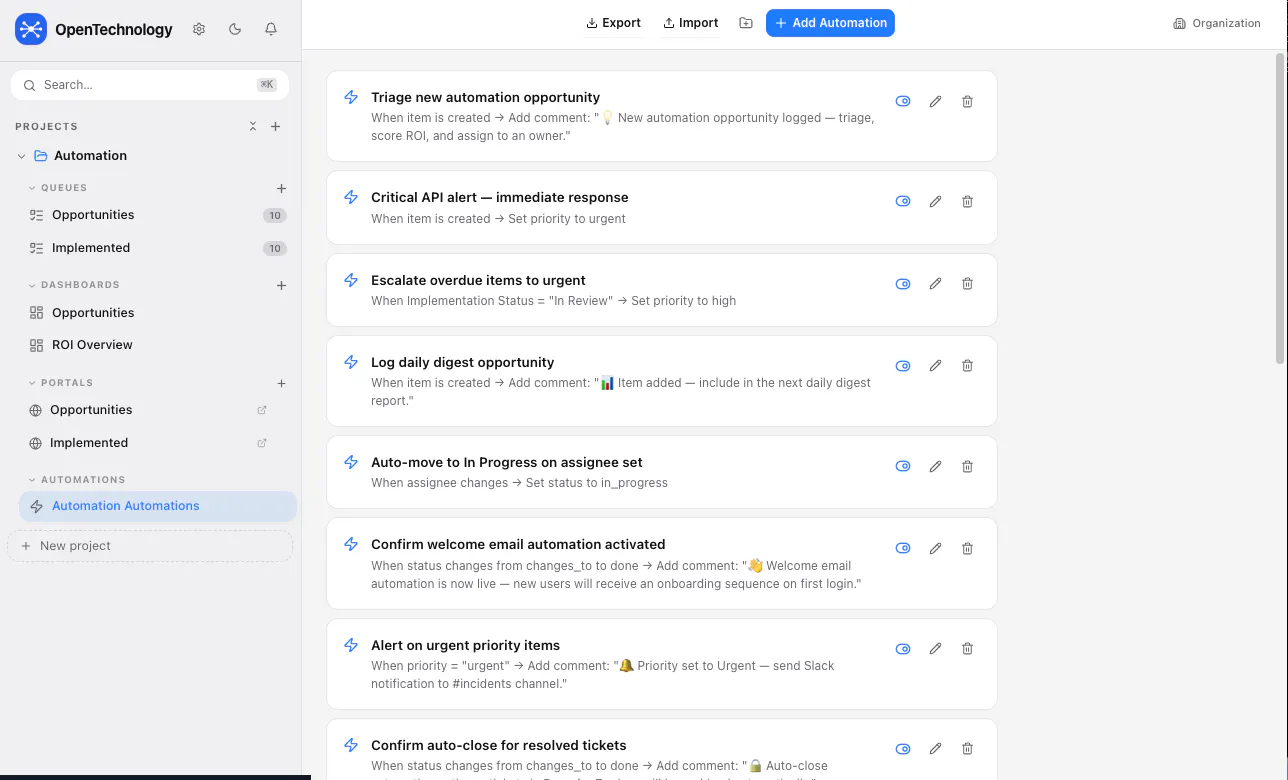Edit Auto-move to In Progress automation
This screenshot has width=1288, height=780.
click(x=935, y=466)
